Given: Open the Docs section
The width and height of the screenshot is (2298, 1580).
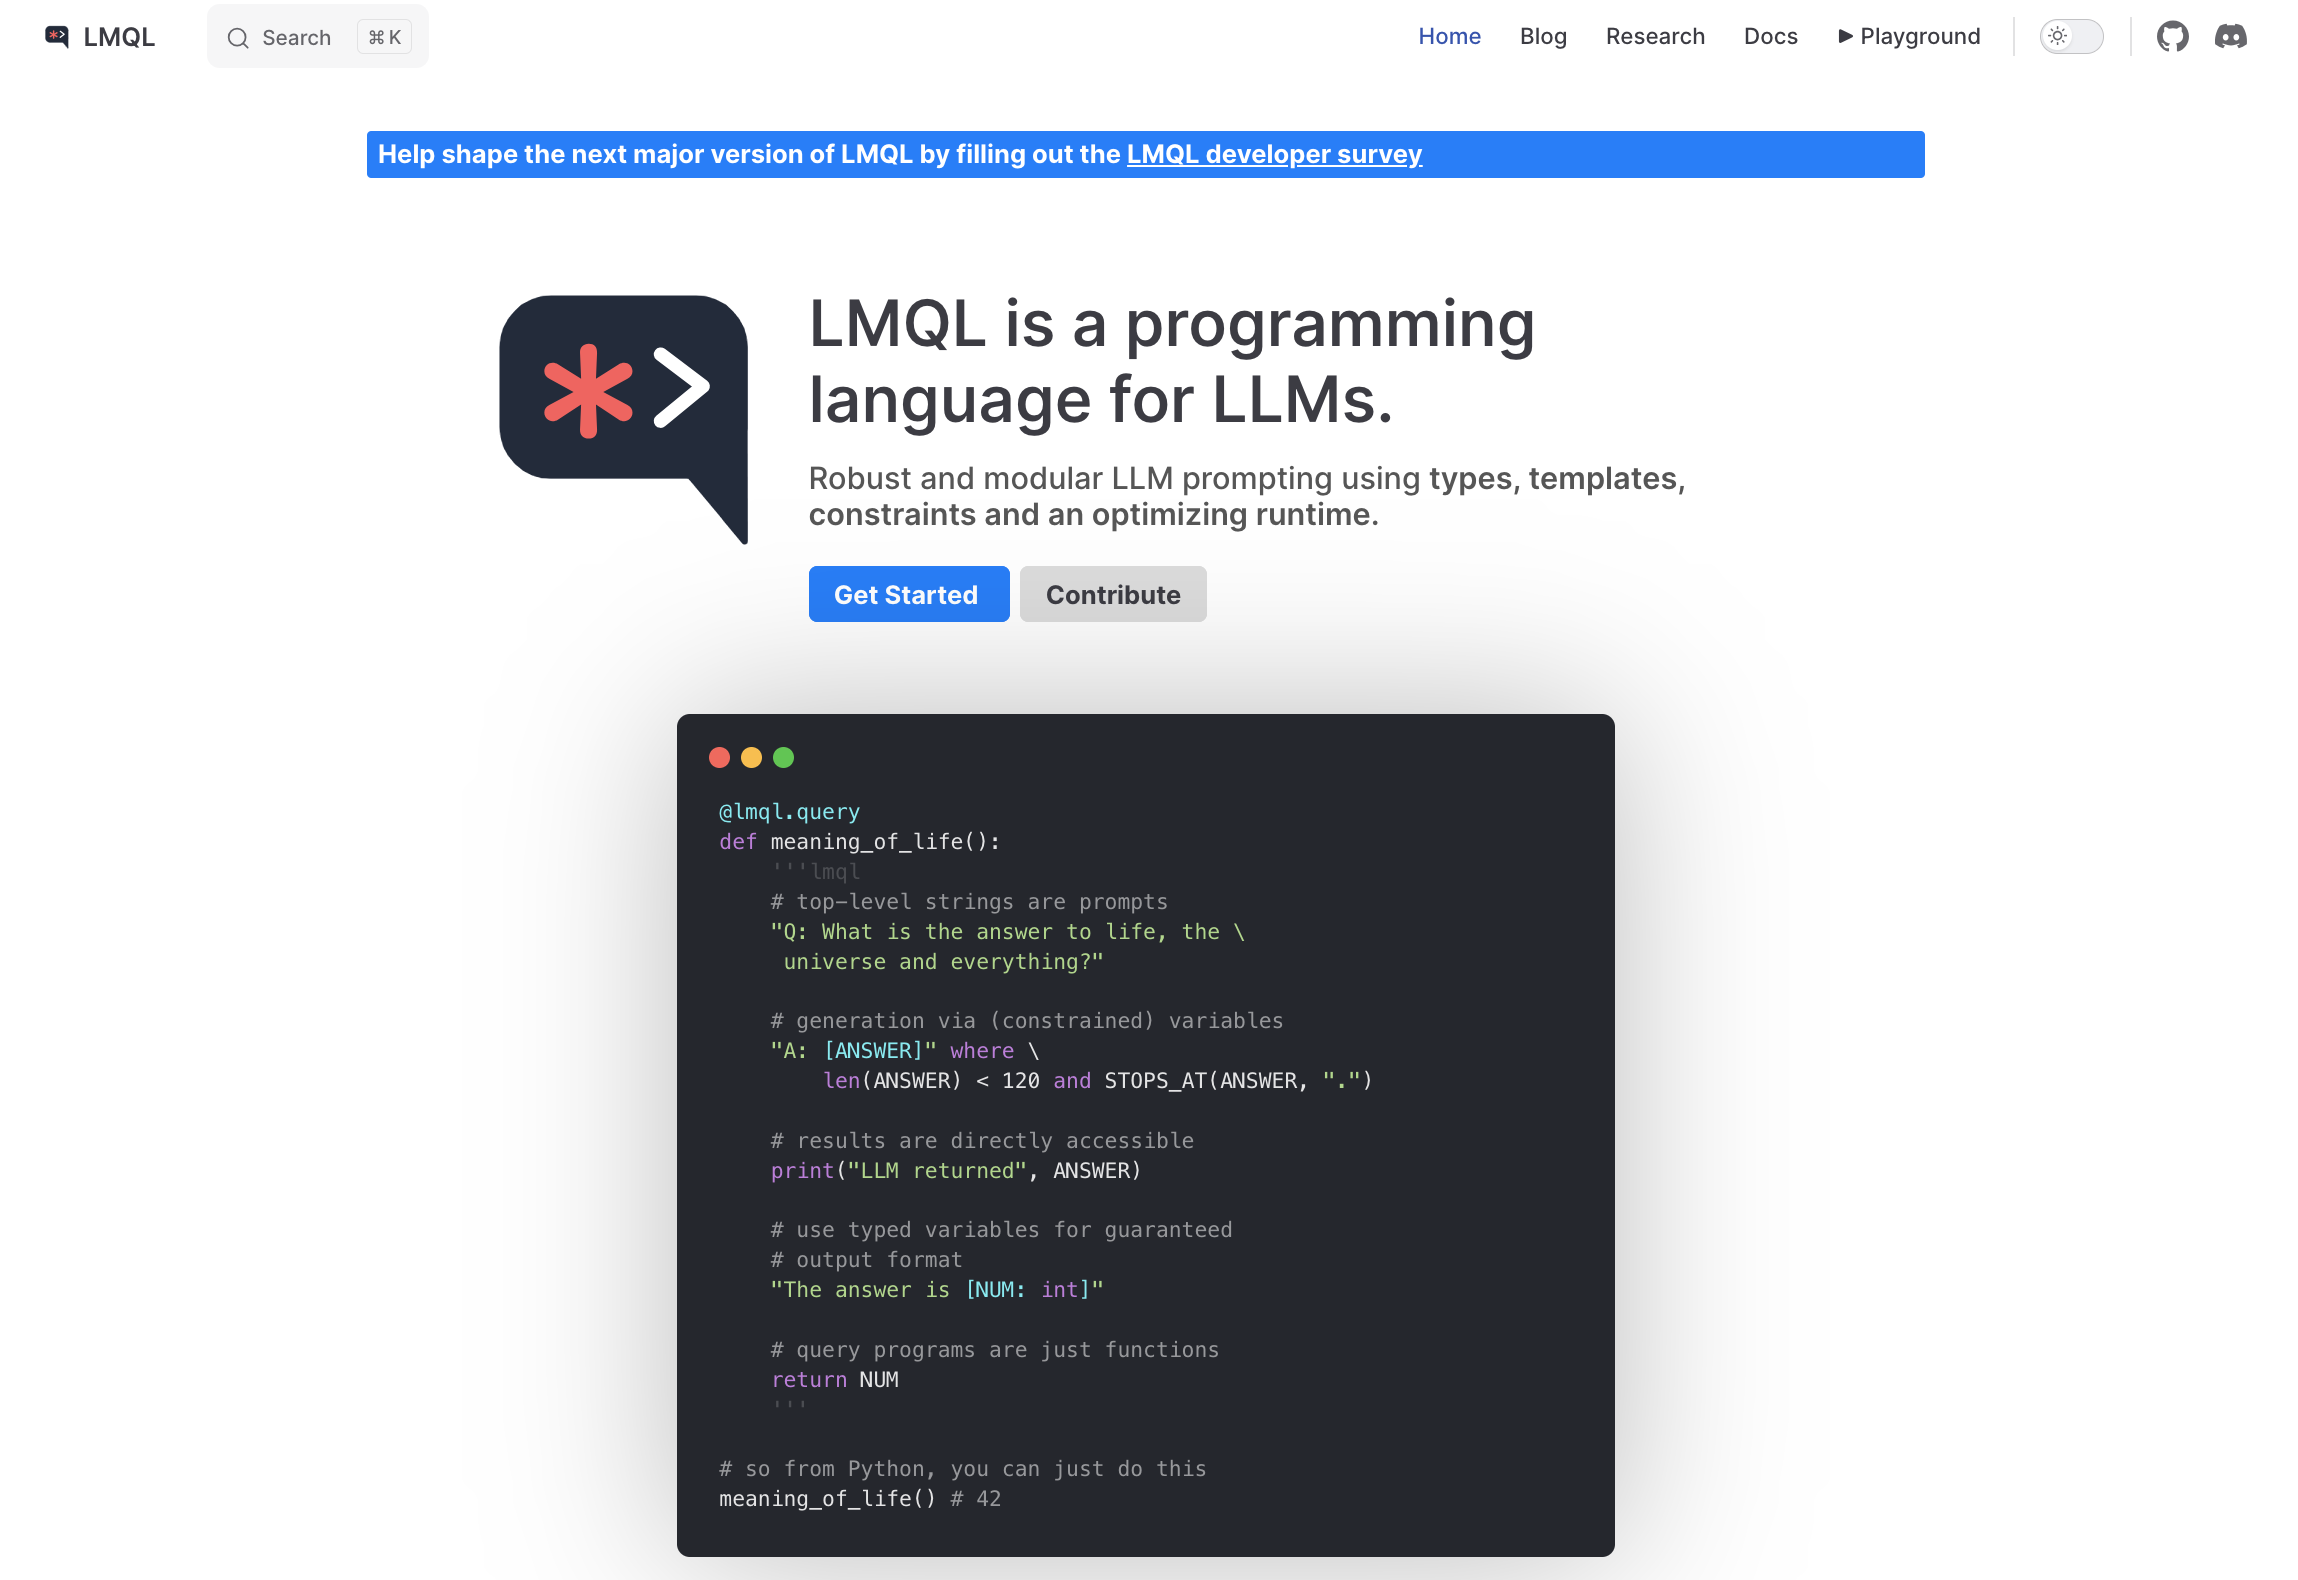Looking at the screenshot, I should click(1770, 37).
